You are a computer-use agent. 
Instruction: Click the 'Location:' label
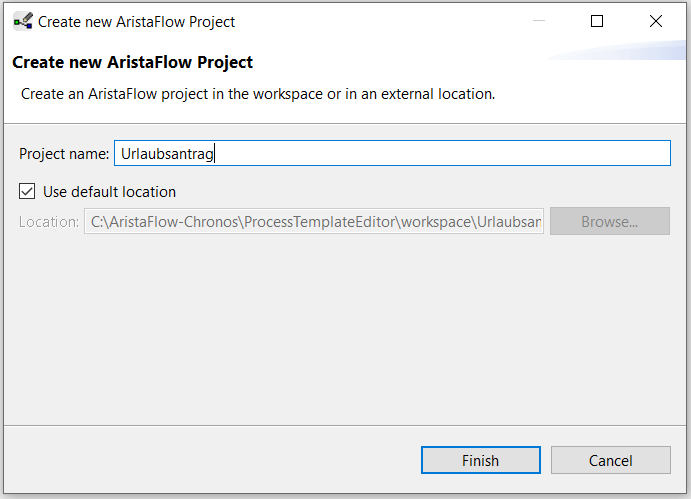click(x=48, y=222)
